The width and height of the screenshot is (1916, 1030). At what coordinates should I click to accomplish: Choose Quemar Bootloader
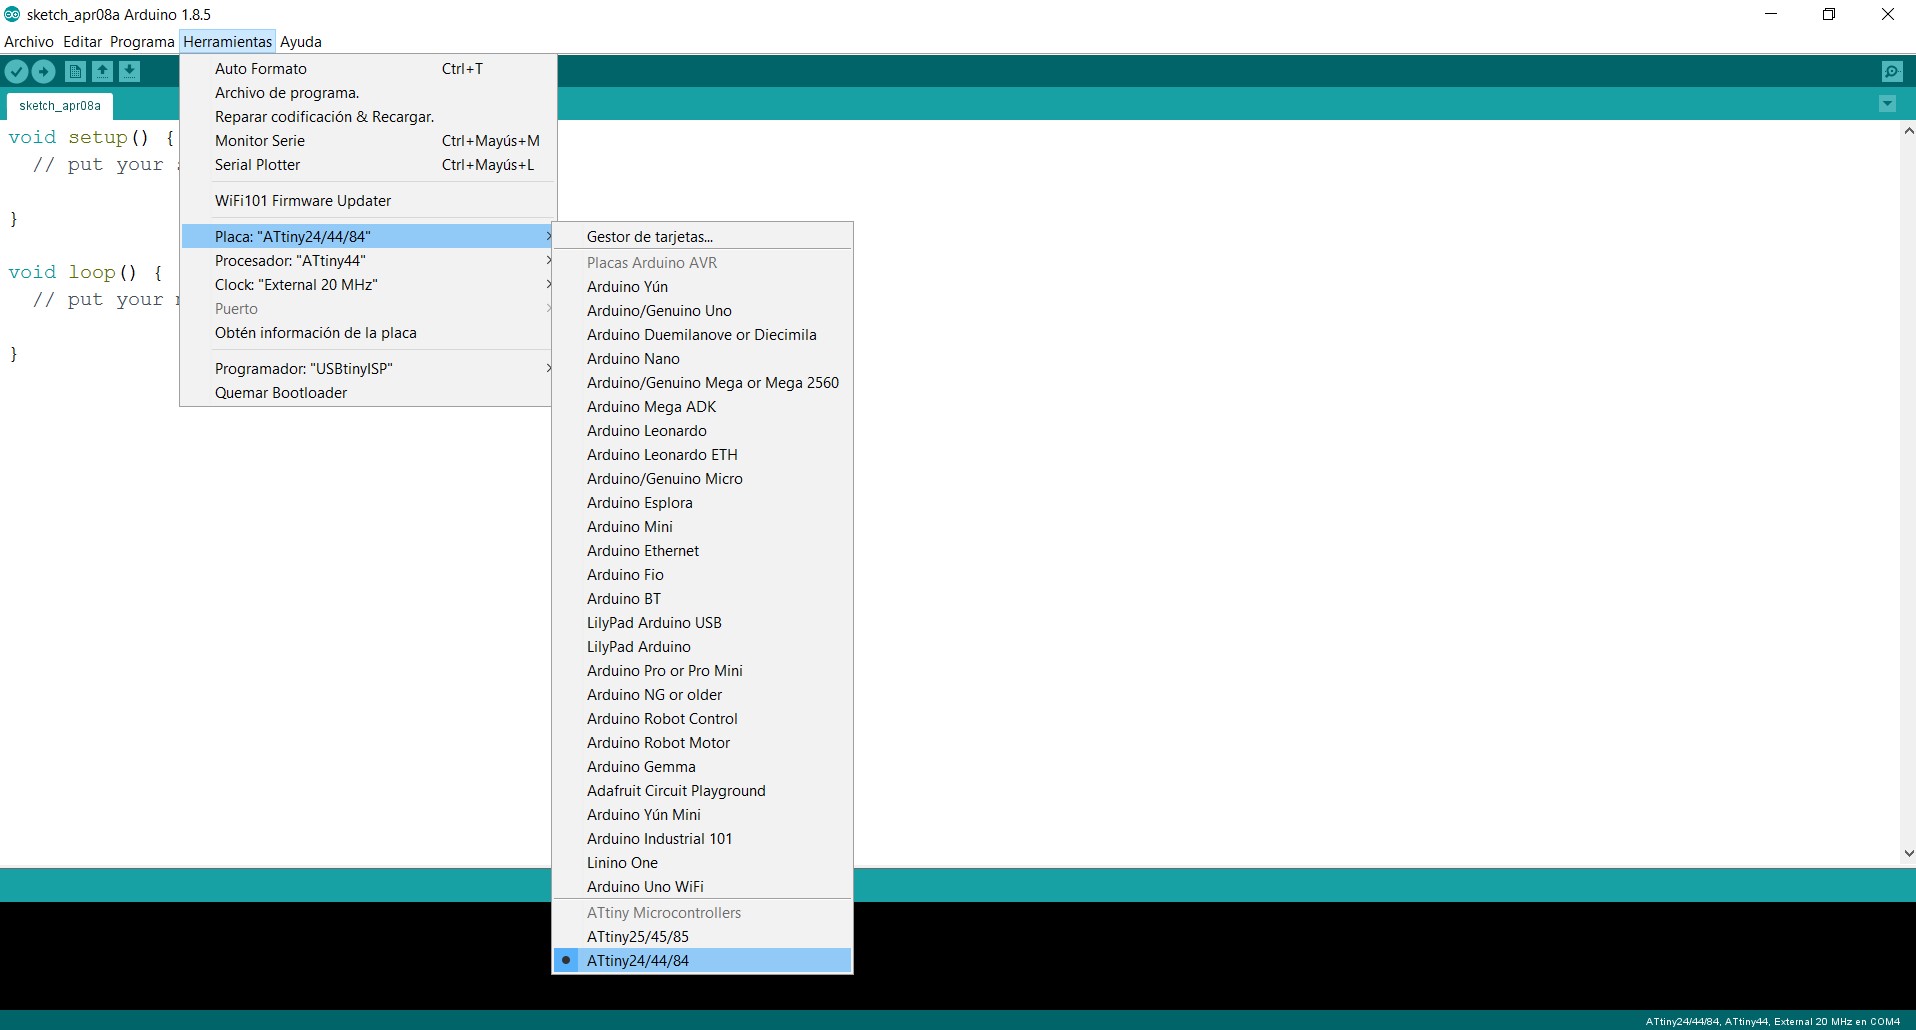(368, 393)
